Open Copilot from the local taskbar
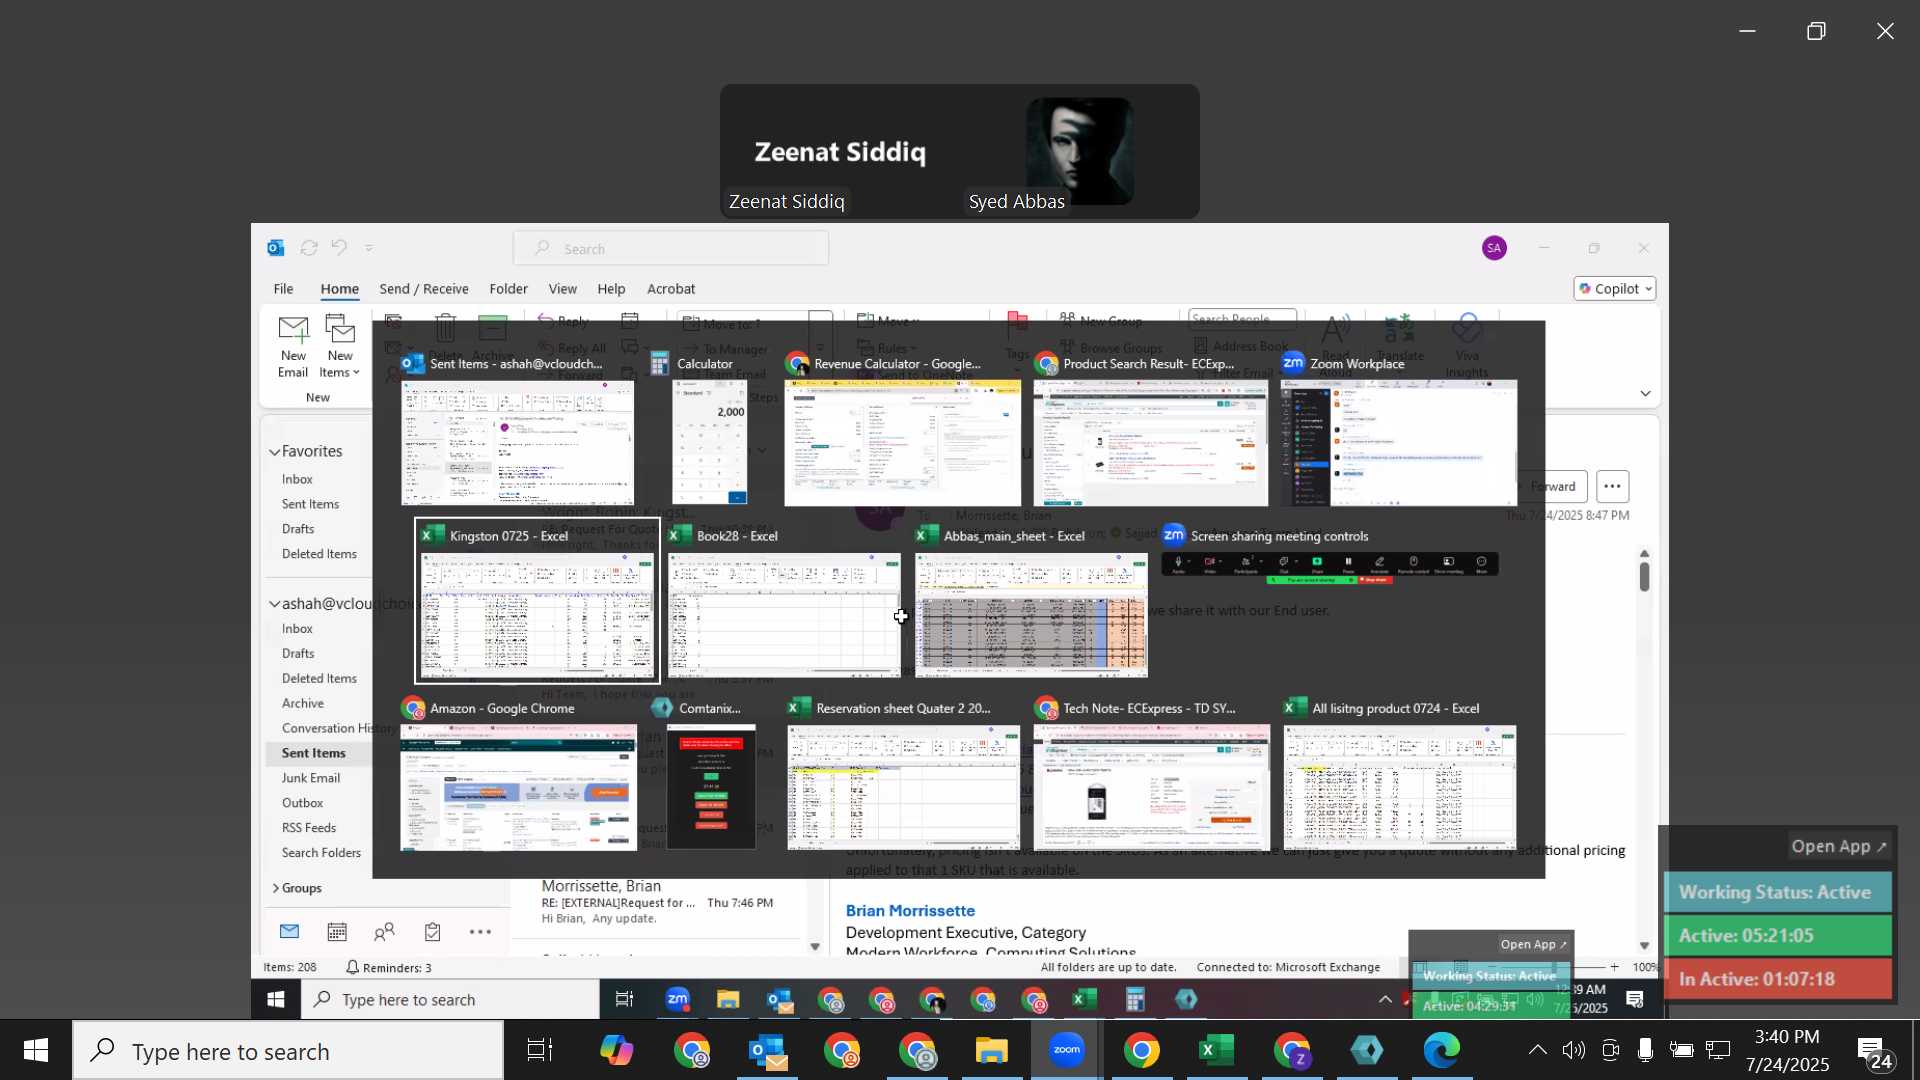Screen dimensions: 1920x1080 tap(616, 1051)
